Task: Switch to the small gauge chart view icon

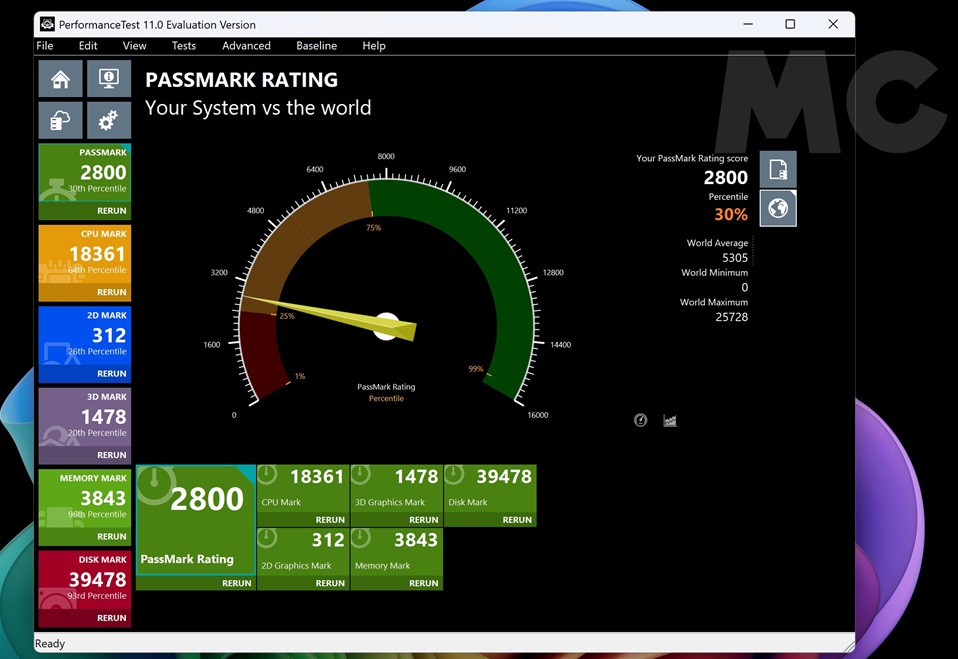Action: (641, 420)
